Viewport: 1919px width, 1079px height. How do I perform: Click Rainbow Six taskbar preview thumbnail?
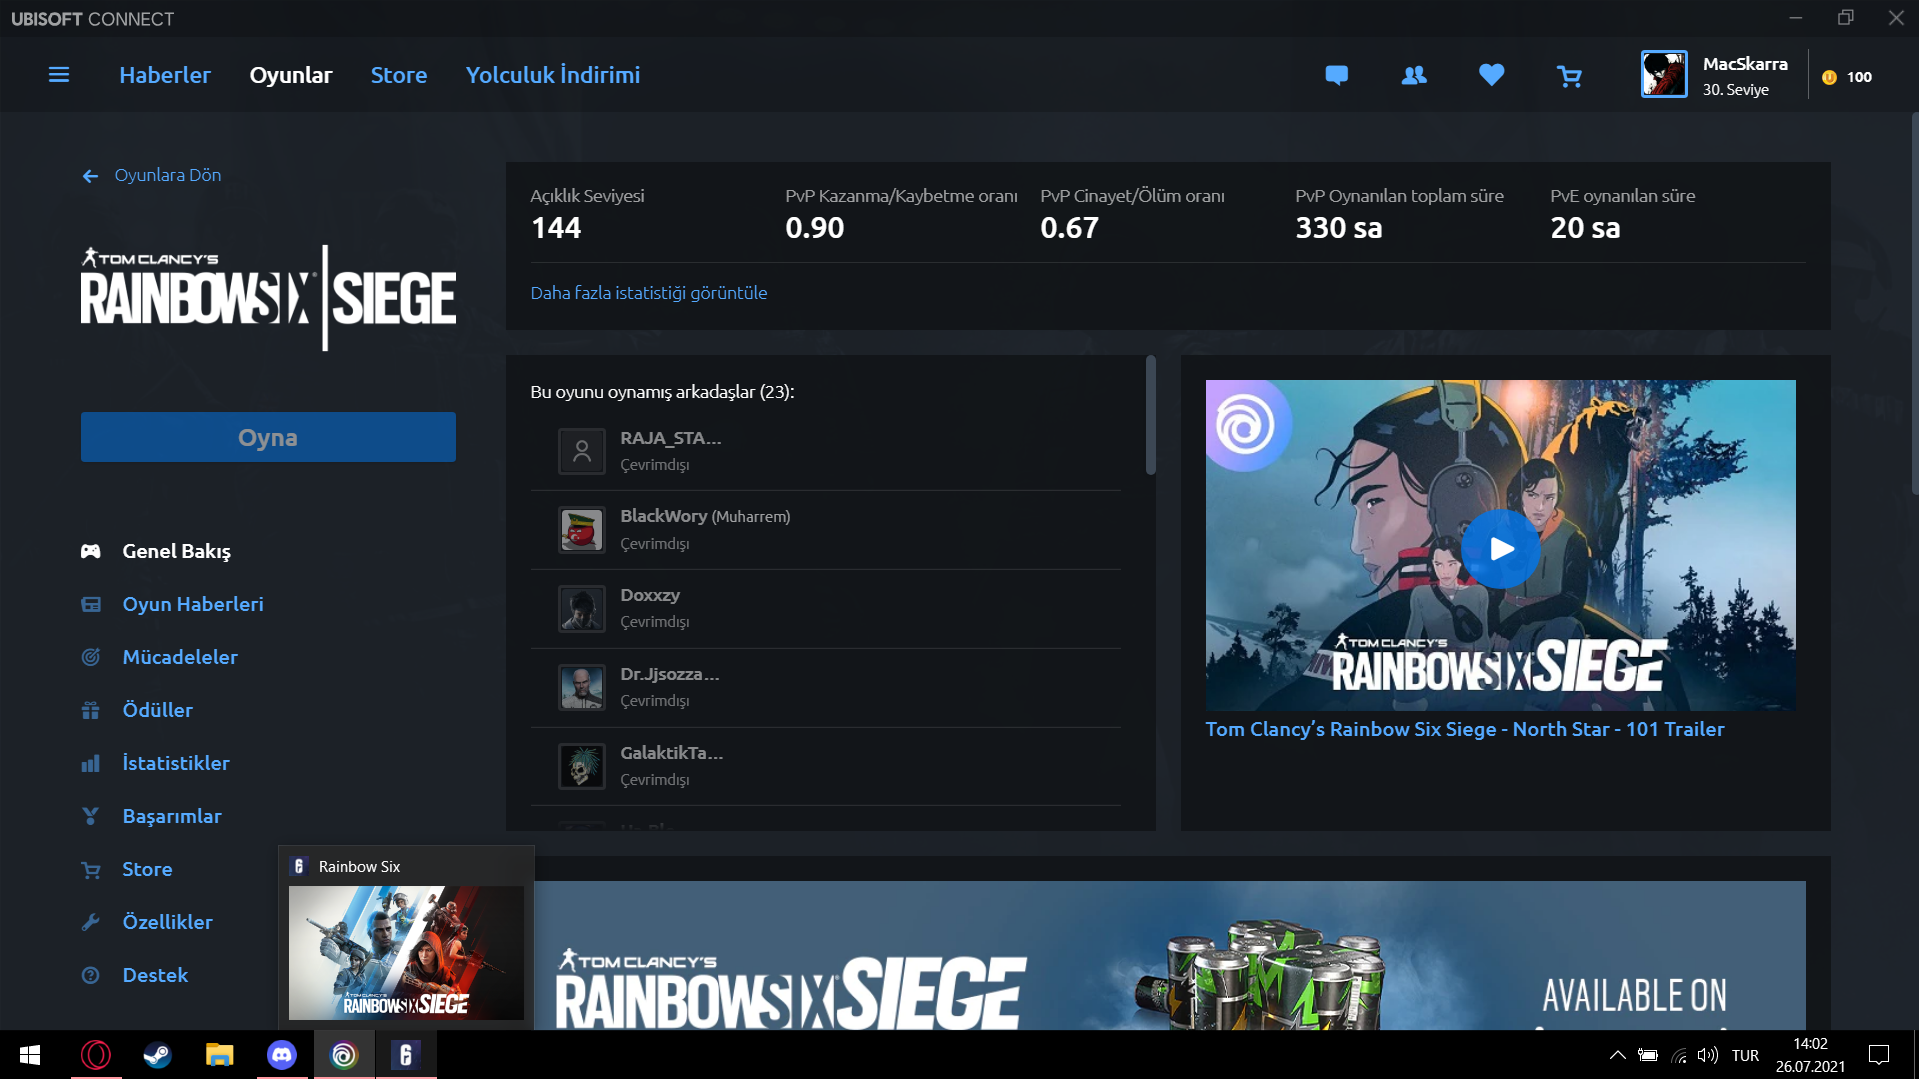[406, 952]
